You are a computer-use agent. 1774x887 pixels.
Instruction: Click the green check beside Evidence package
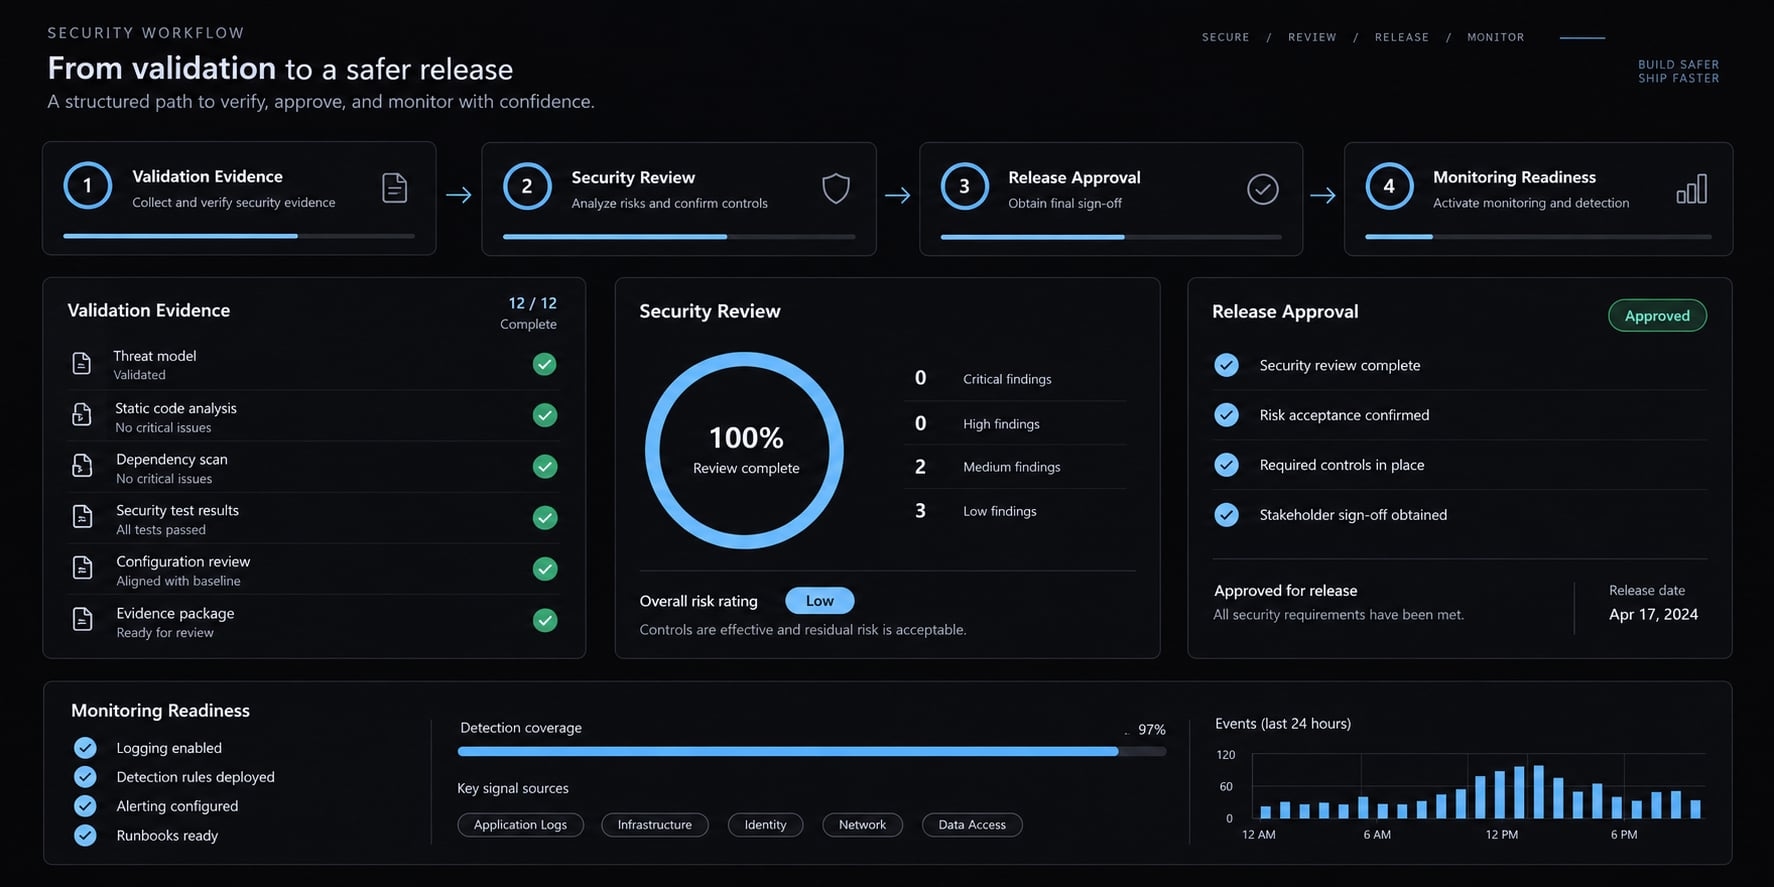(545, 620)
